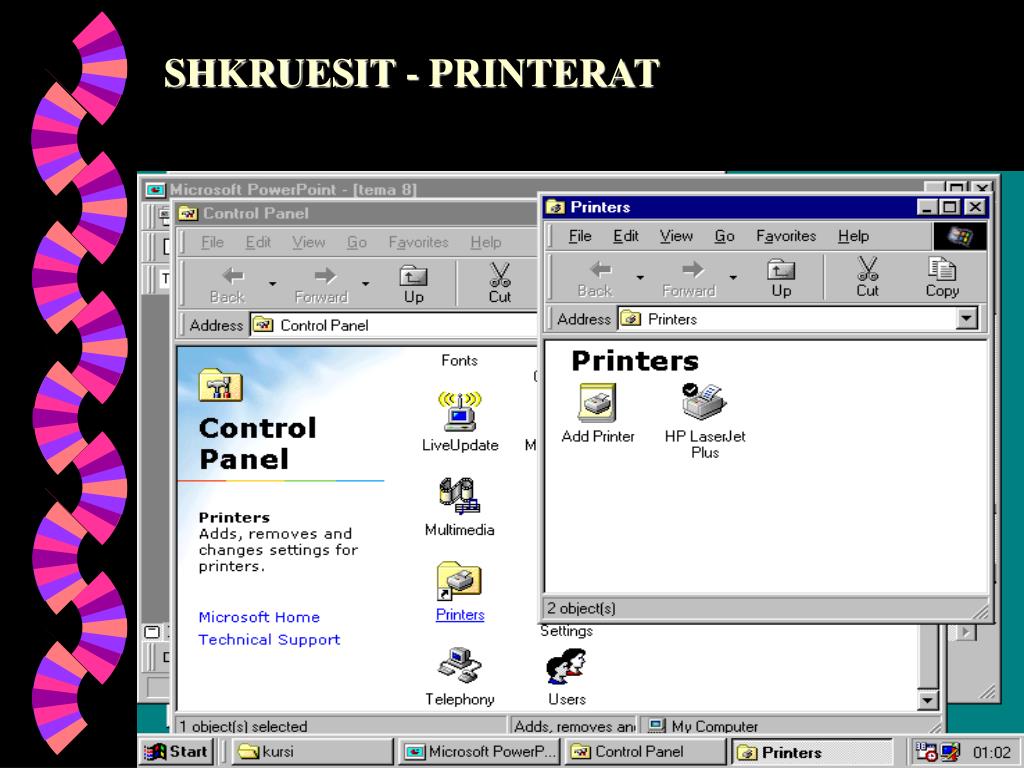1024x768 pixels.
Task: Click My Computer status bar zone
Action: click(x=704, y=726)
